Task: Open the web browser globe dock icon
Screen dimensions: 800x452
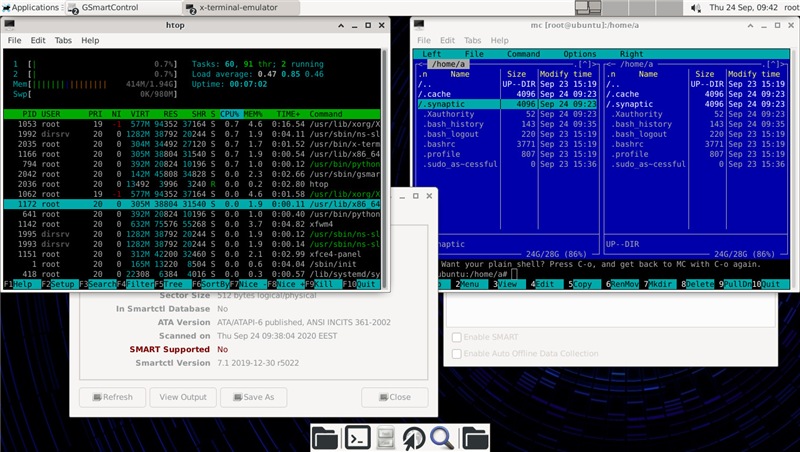Action: pos(414,437)
